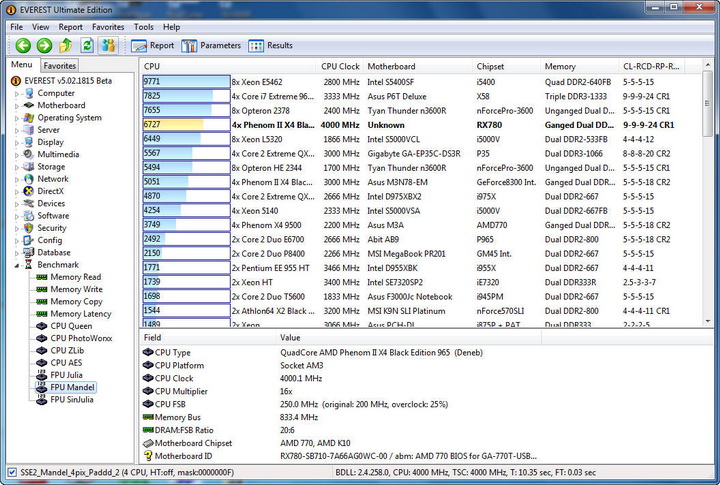Expand the Storage tree node
This screenshot has width=720, height=485.
click(17, 167)
